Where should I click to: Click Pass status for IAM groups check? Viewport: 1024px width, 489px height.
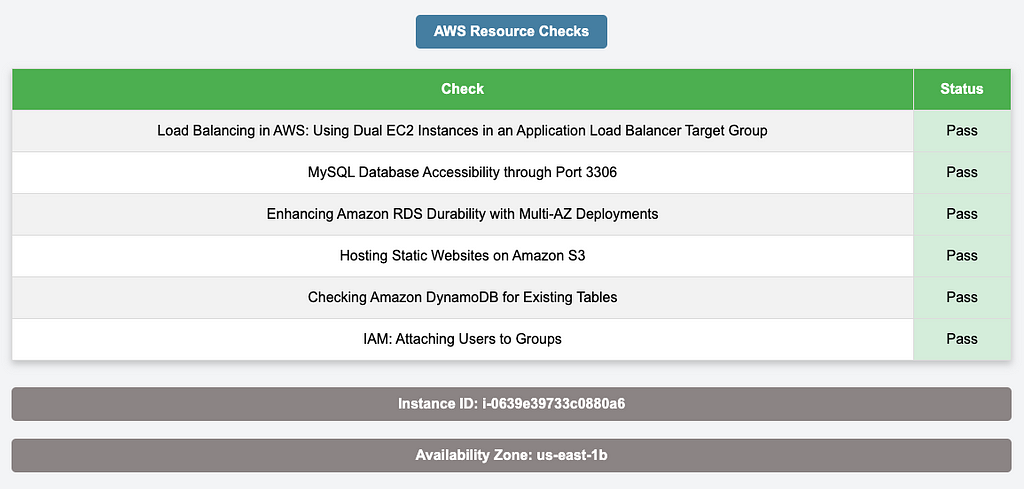(x=962, y=339)
